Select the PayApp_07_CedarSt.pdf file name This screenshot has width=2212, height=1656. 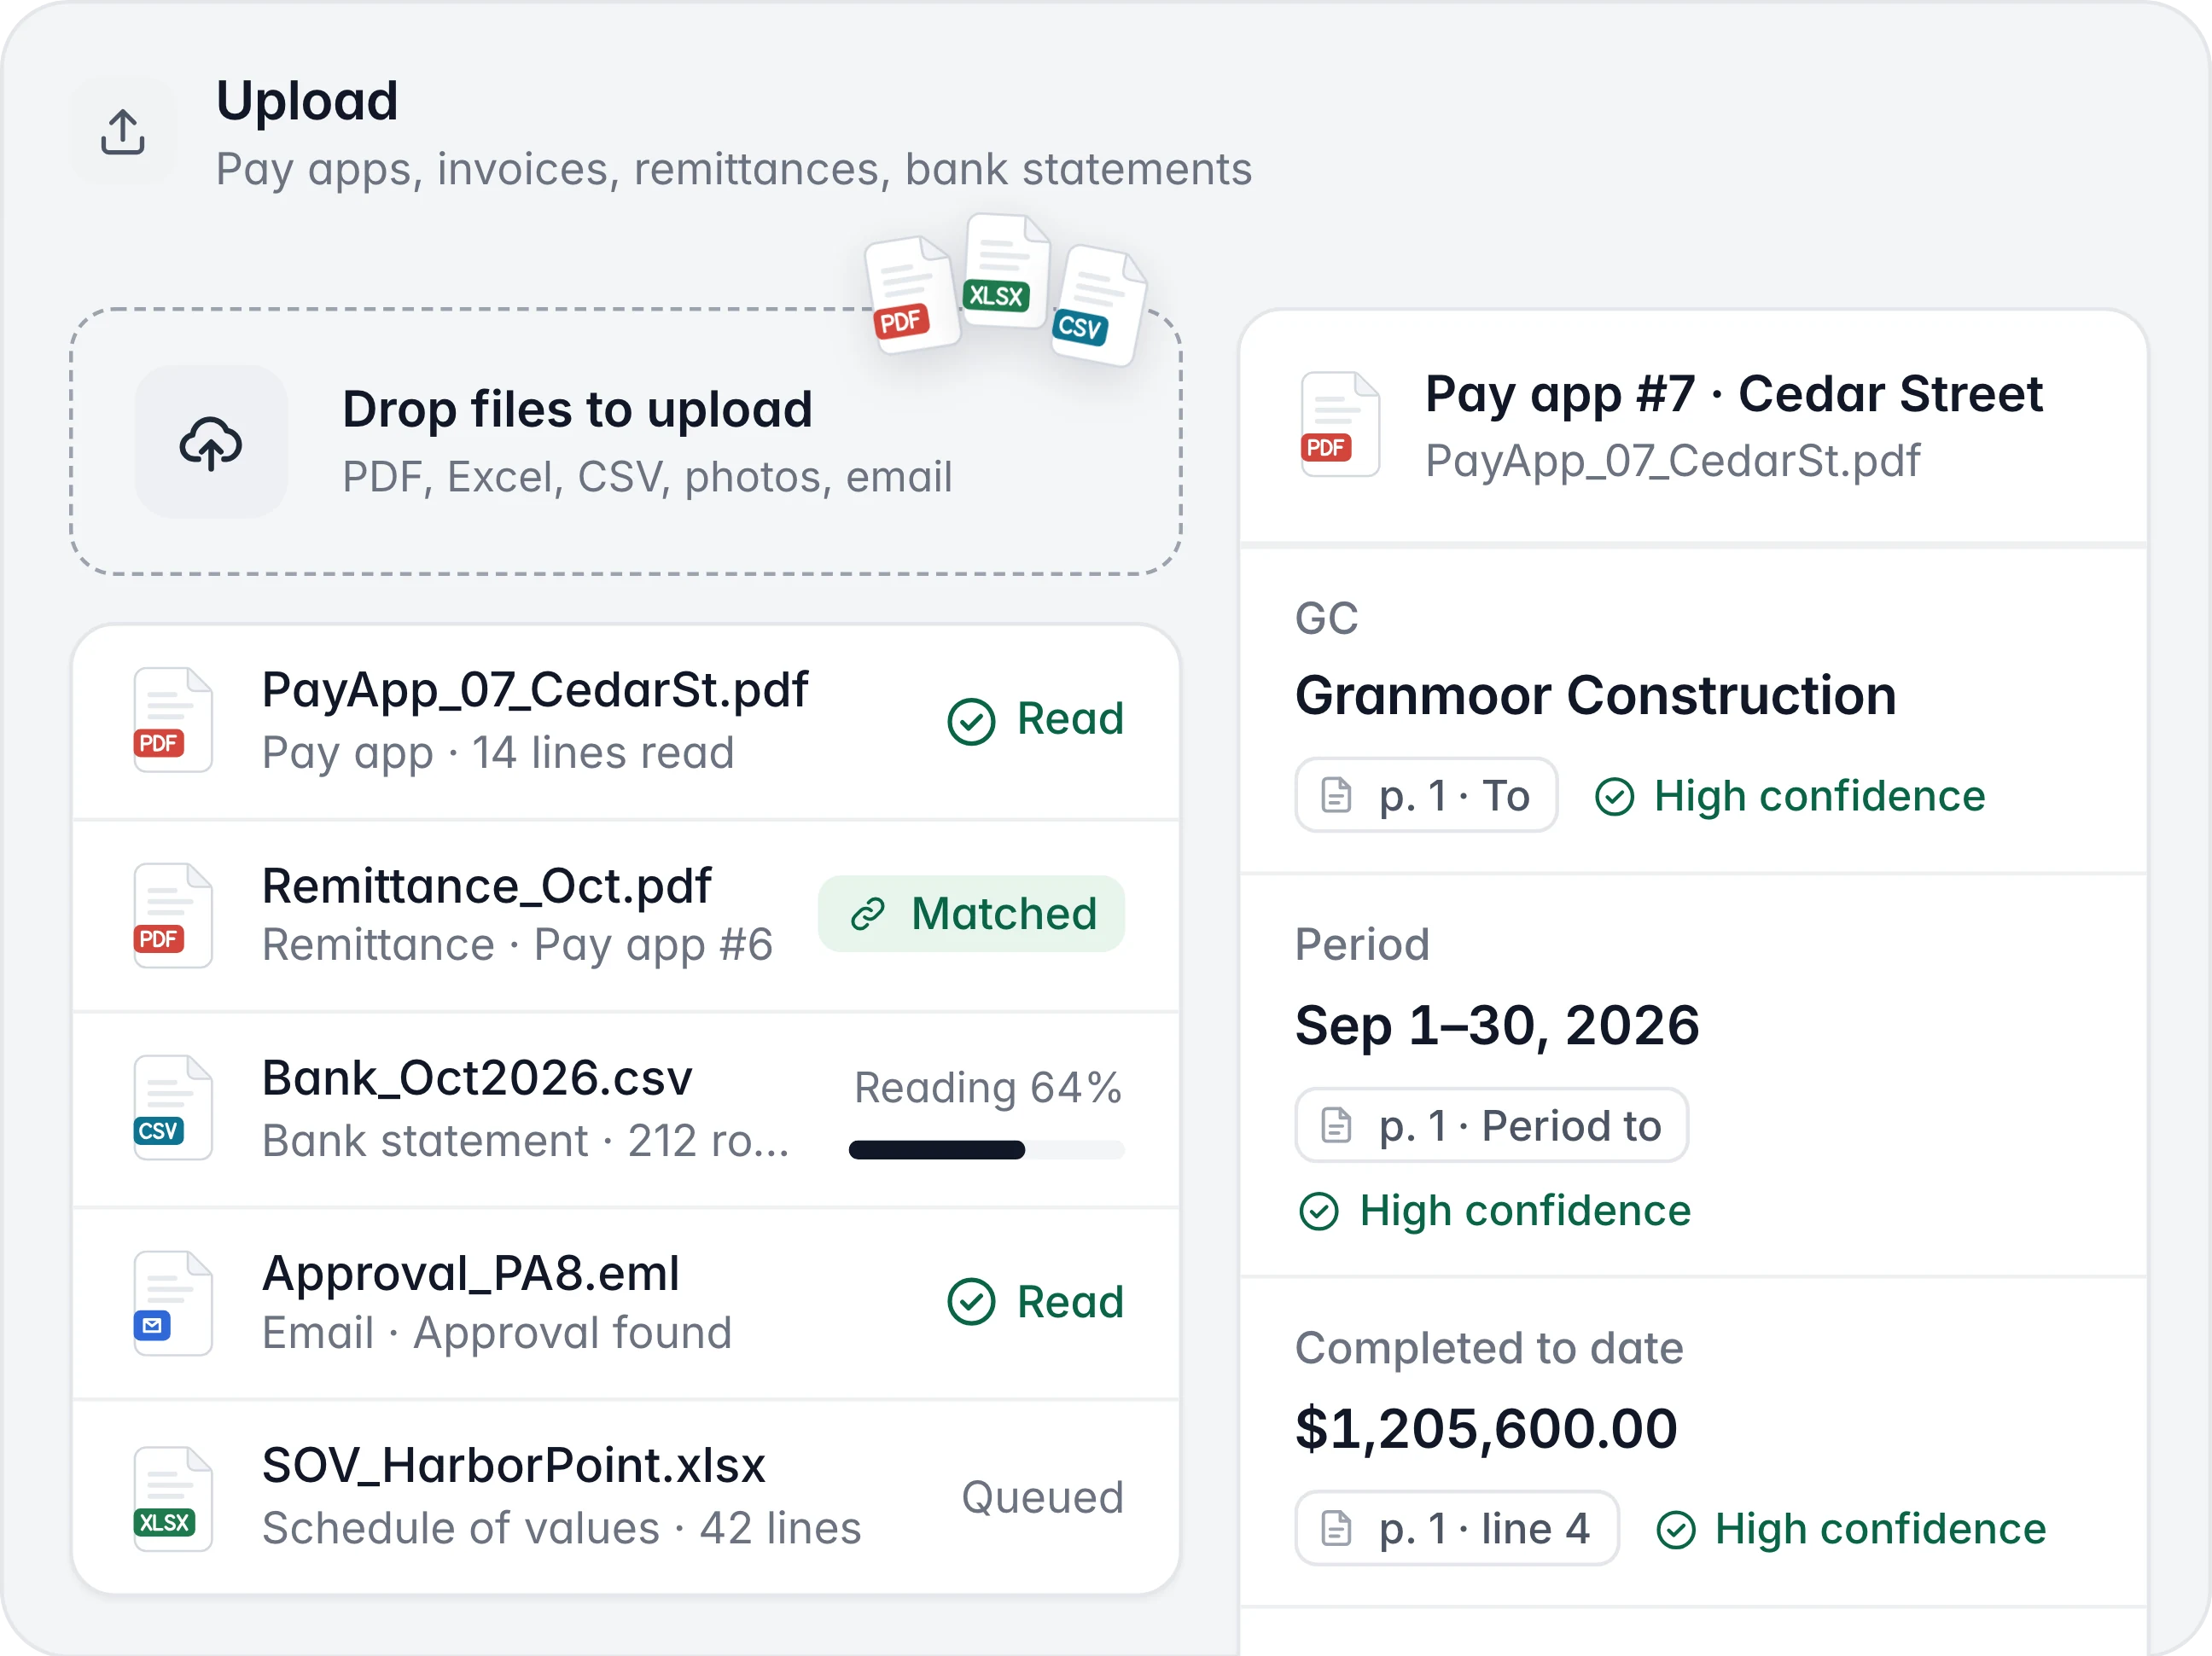pyautogui.click(x=535, y=690)
